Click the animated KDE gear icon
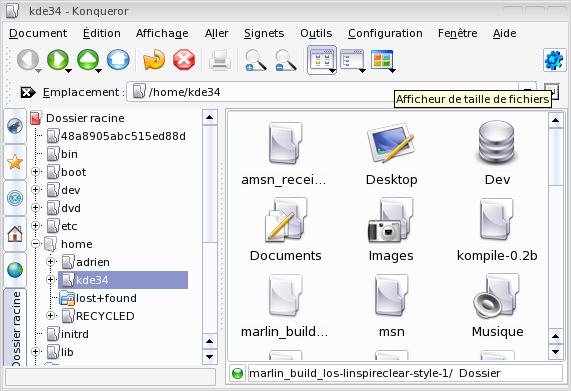571x391 pixels. coord(554,60)
